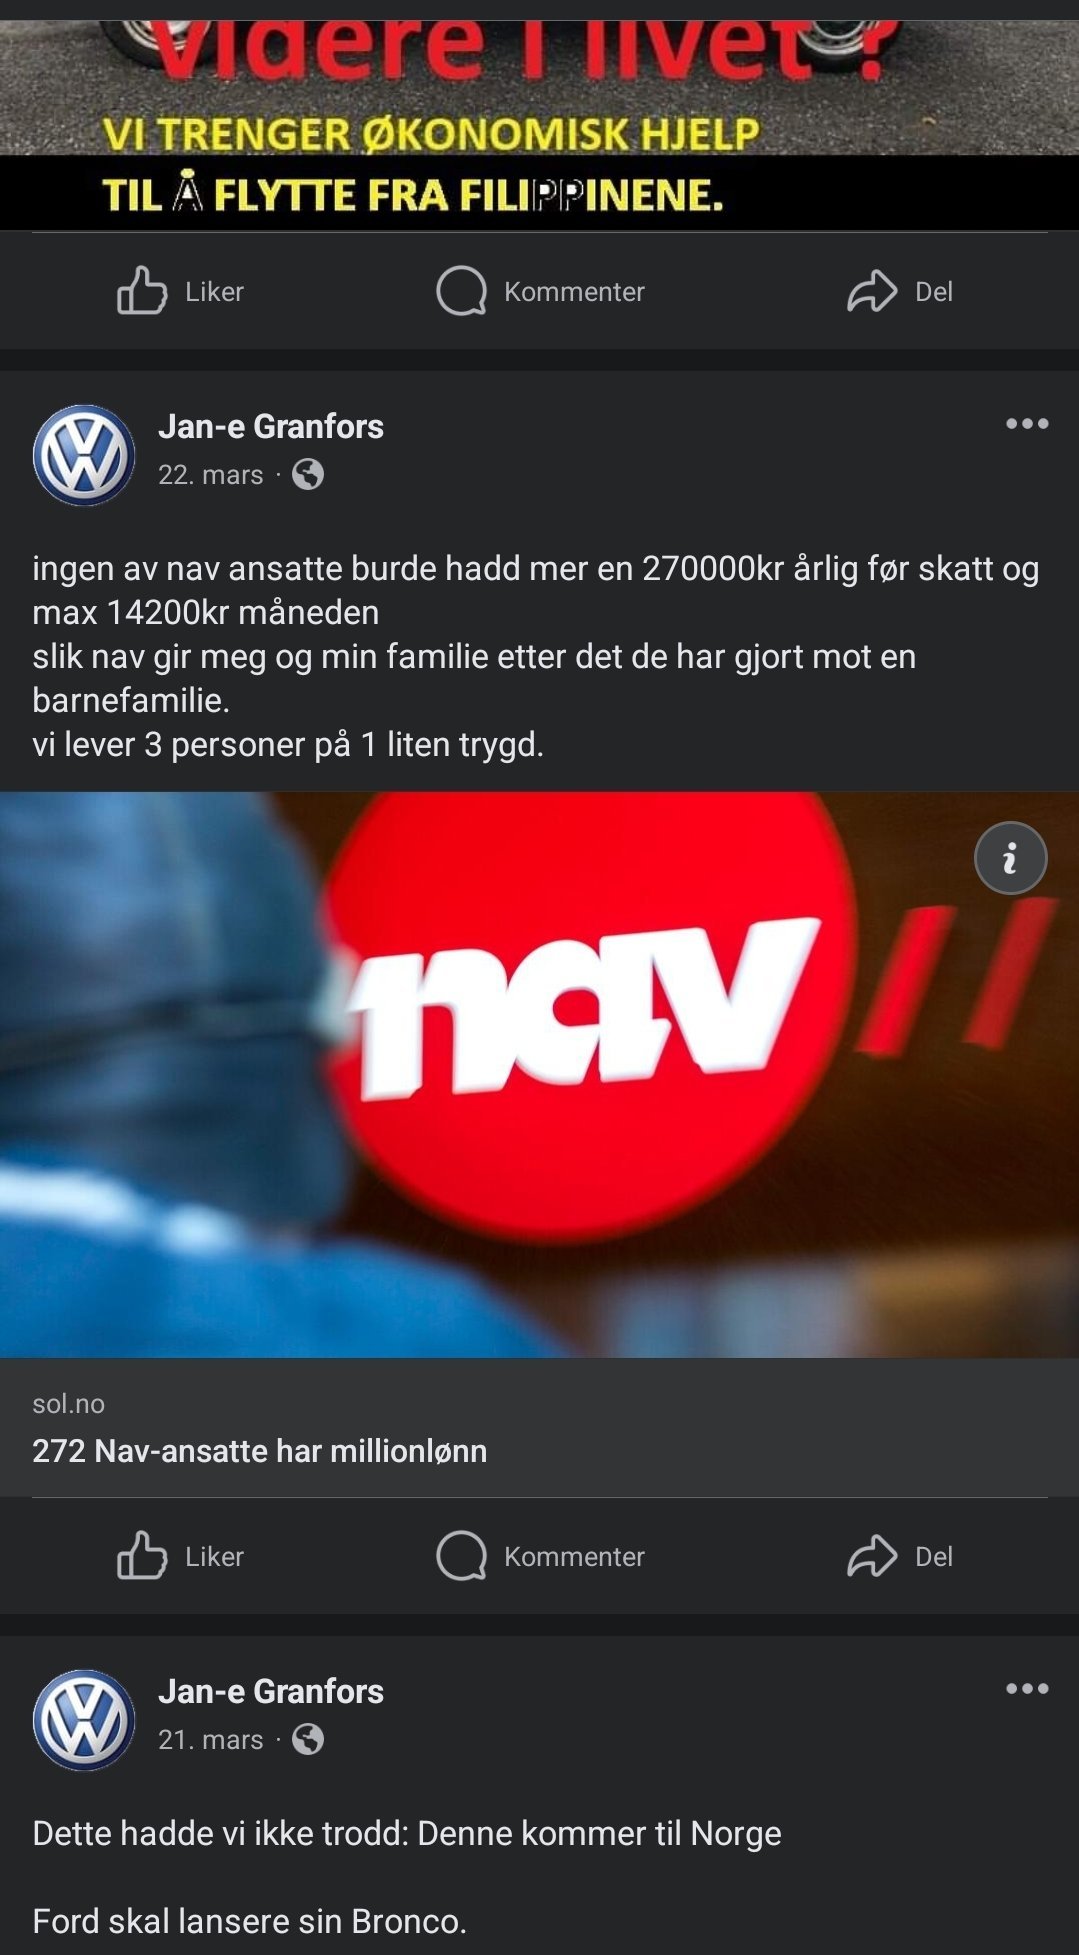
Task: Comment on the NAV article post
Action: (540, 1556)
